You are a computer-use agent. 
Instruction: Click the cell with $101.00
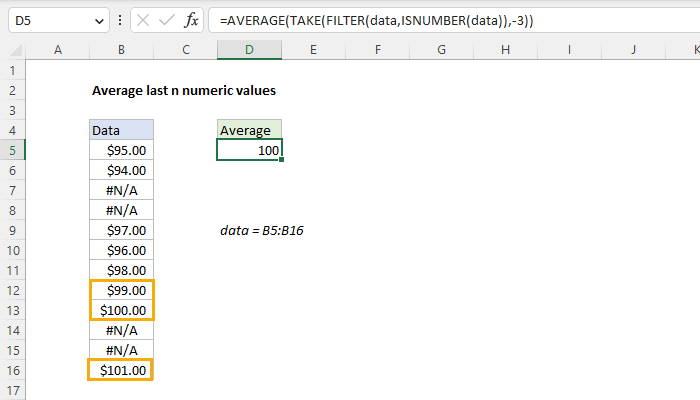(x=121, y=371)
